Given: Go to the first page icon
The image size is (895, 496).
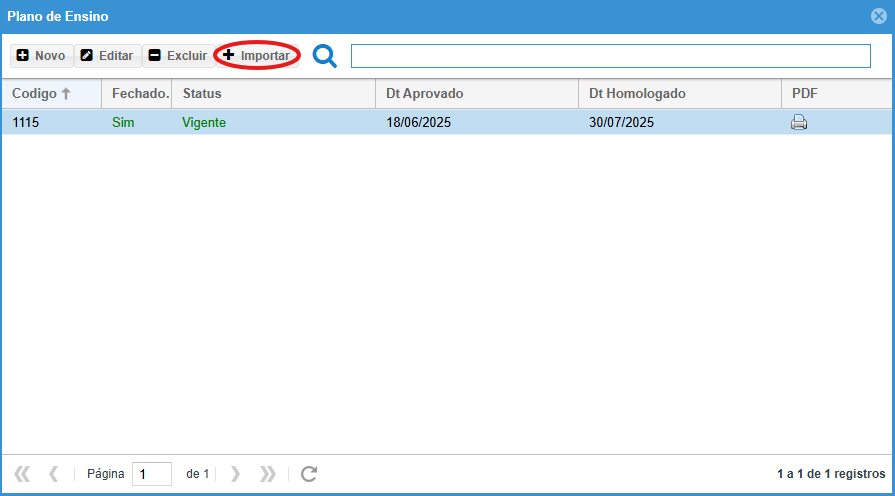Looking at the screenshot, I should click(22, 474).
